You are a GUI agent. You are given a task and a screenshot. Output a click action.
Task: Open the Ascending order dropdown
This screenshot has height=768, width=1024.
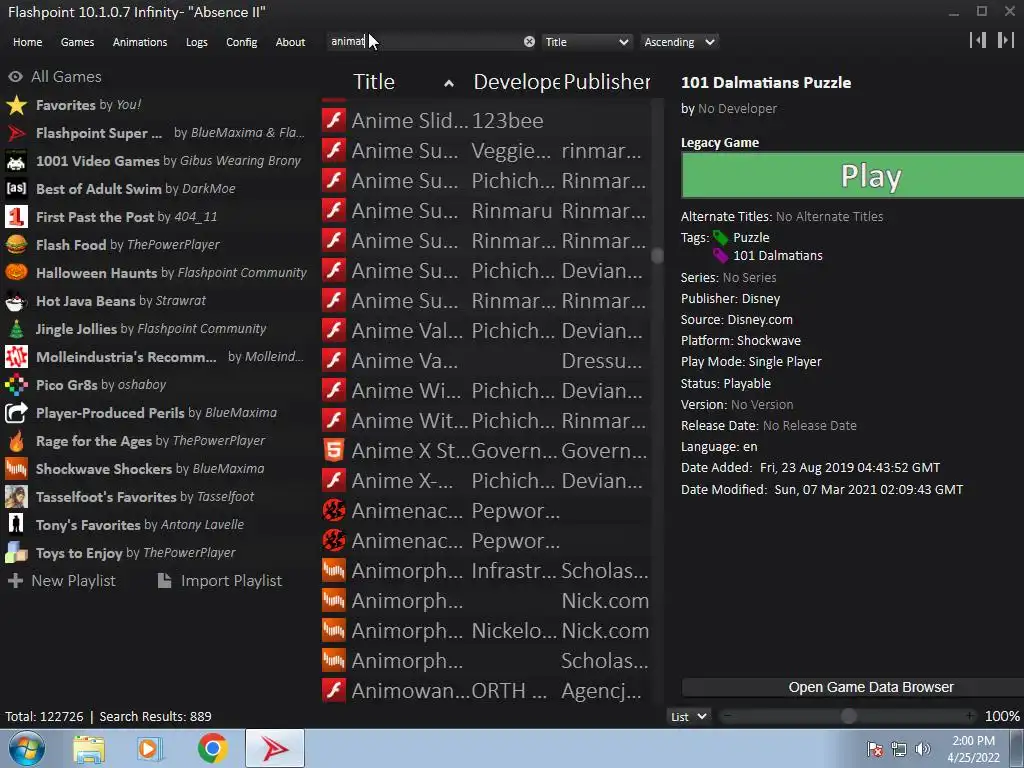click(679, 42)
